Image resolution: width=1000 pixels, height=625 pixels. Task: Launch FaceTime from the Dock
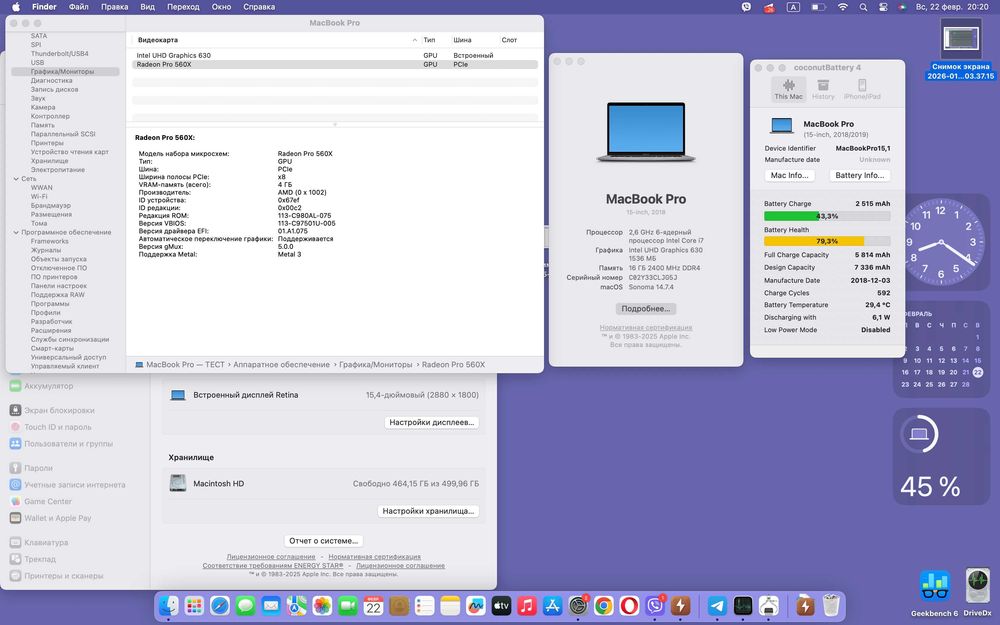pos(348,605)
